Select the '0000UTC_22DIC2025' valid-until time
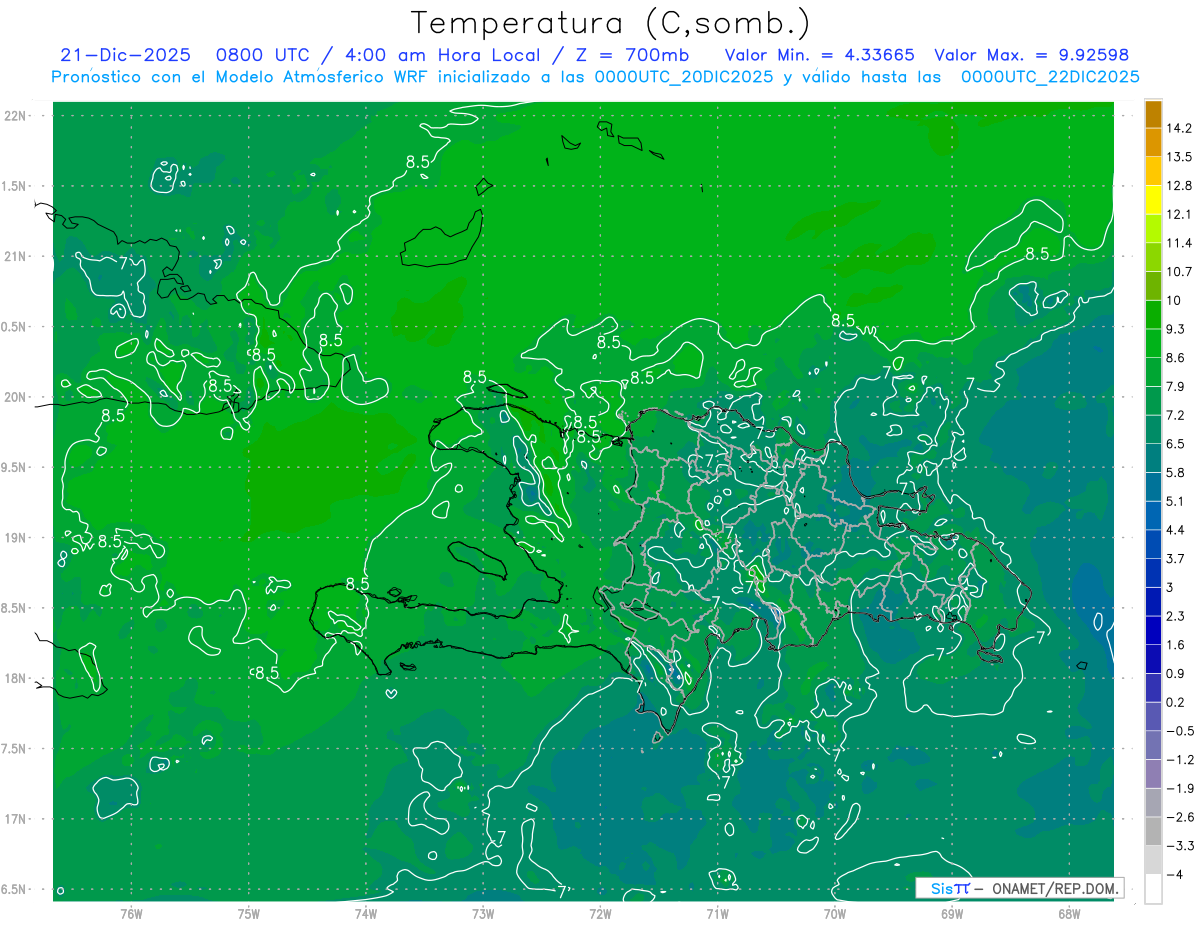 (1050, 77)
